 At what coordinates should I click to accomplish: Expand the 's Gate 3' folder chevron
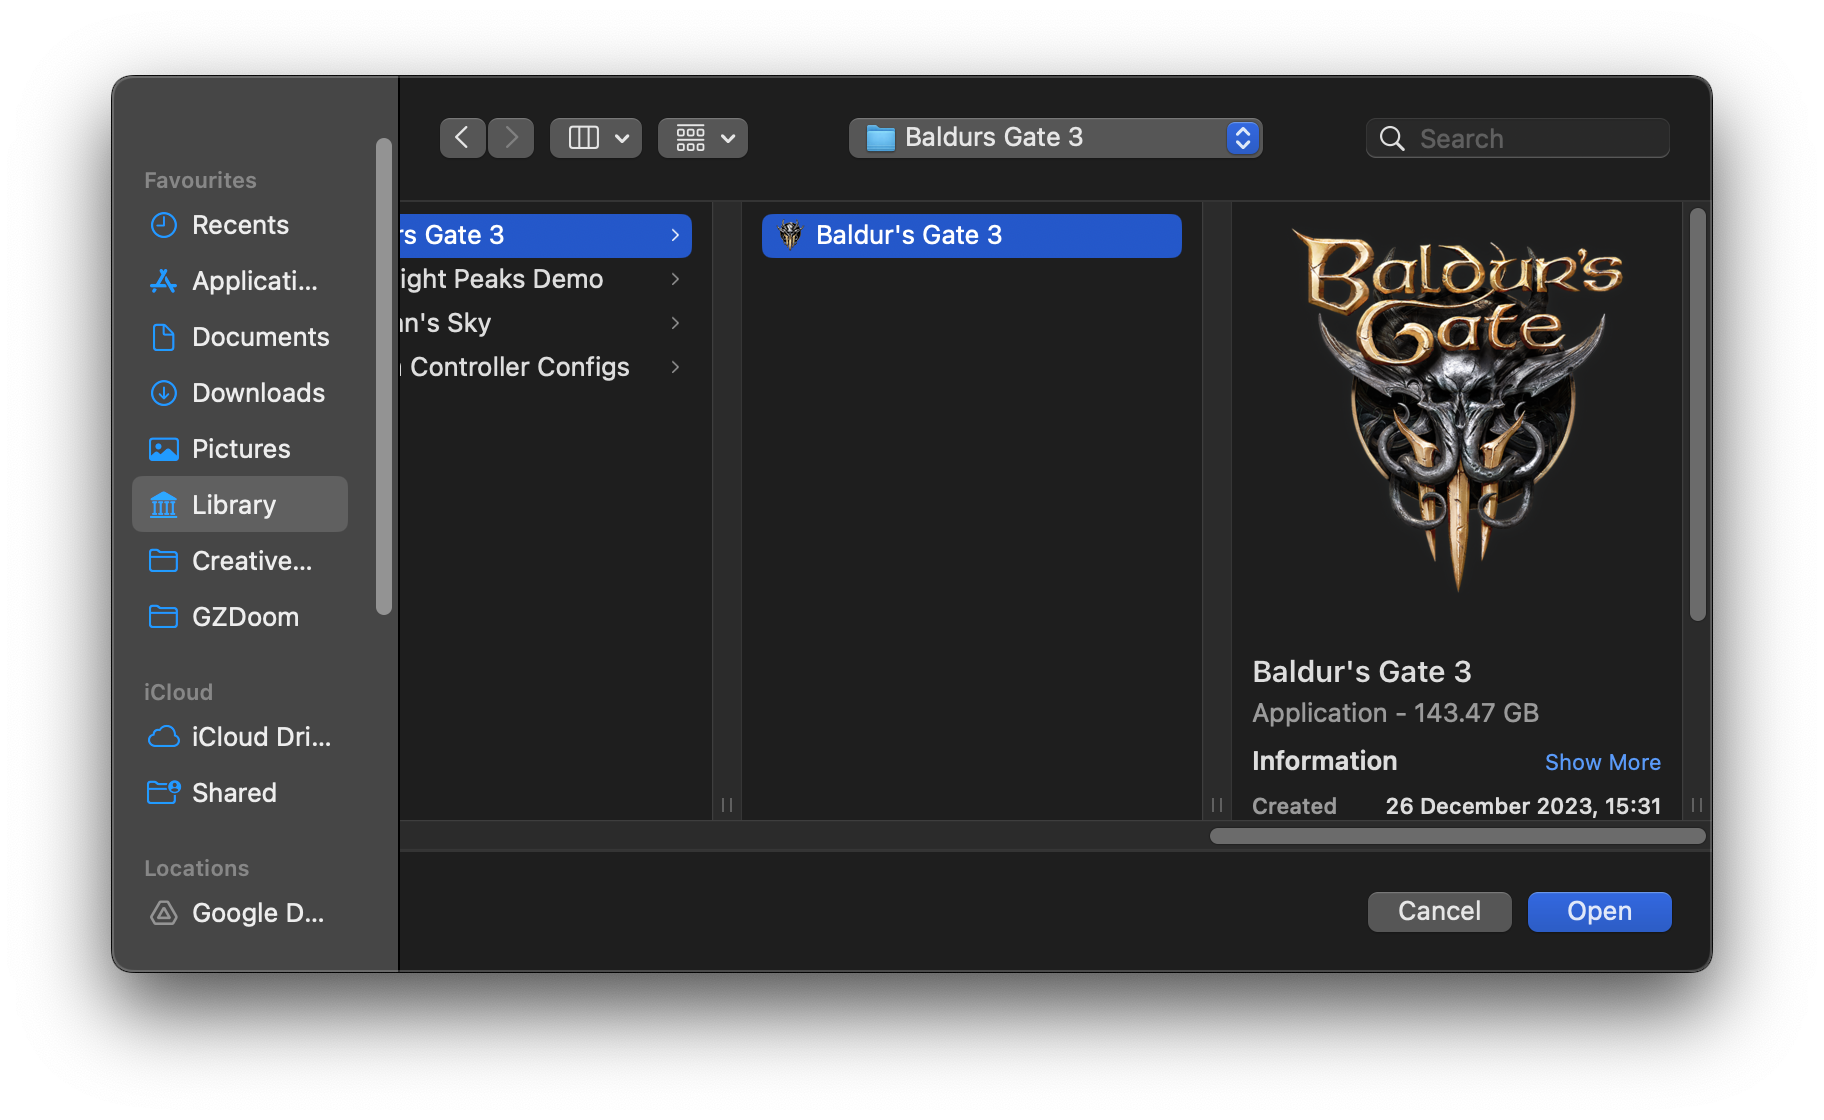676,235
